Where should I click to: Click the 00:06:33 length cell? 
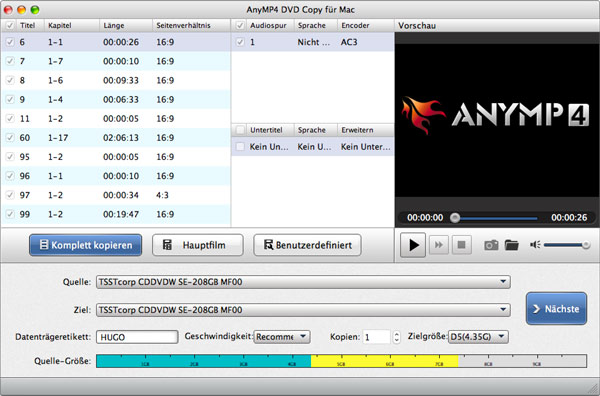coord(121,99)
